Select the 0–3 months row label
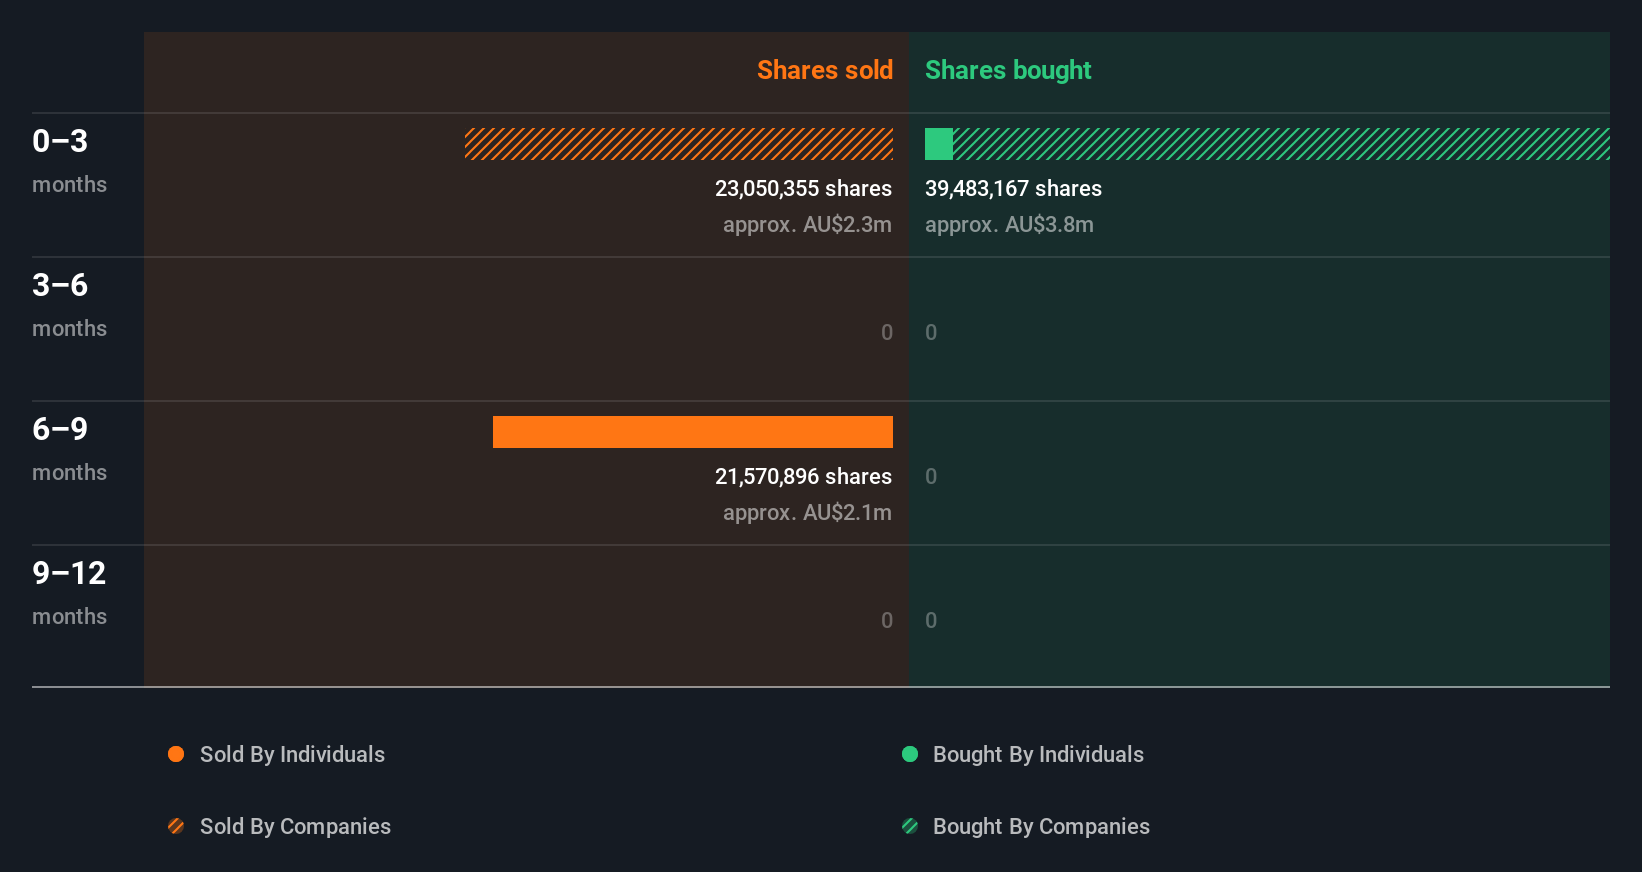Screen dimensions: 1642x872 pyautogui.click(x=69, y=160)
